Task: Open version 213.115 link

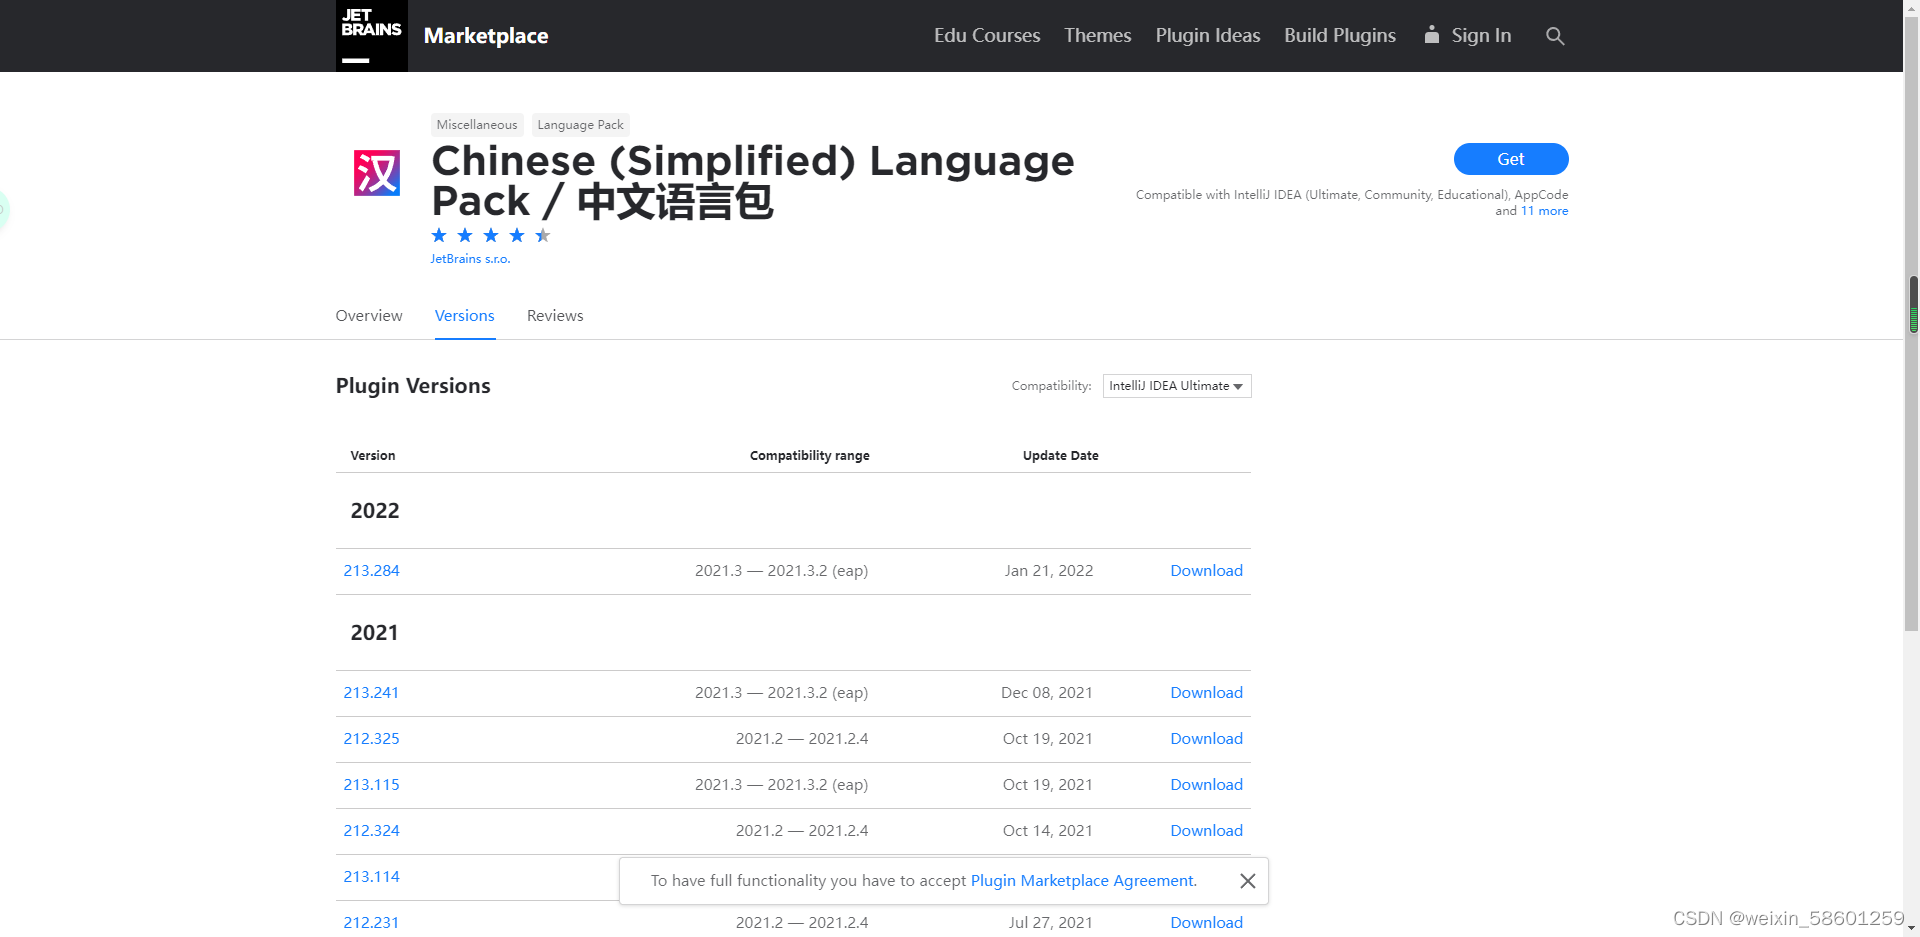Action: pyautogui.click(x=372, y=785)
